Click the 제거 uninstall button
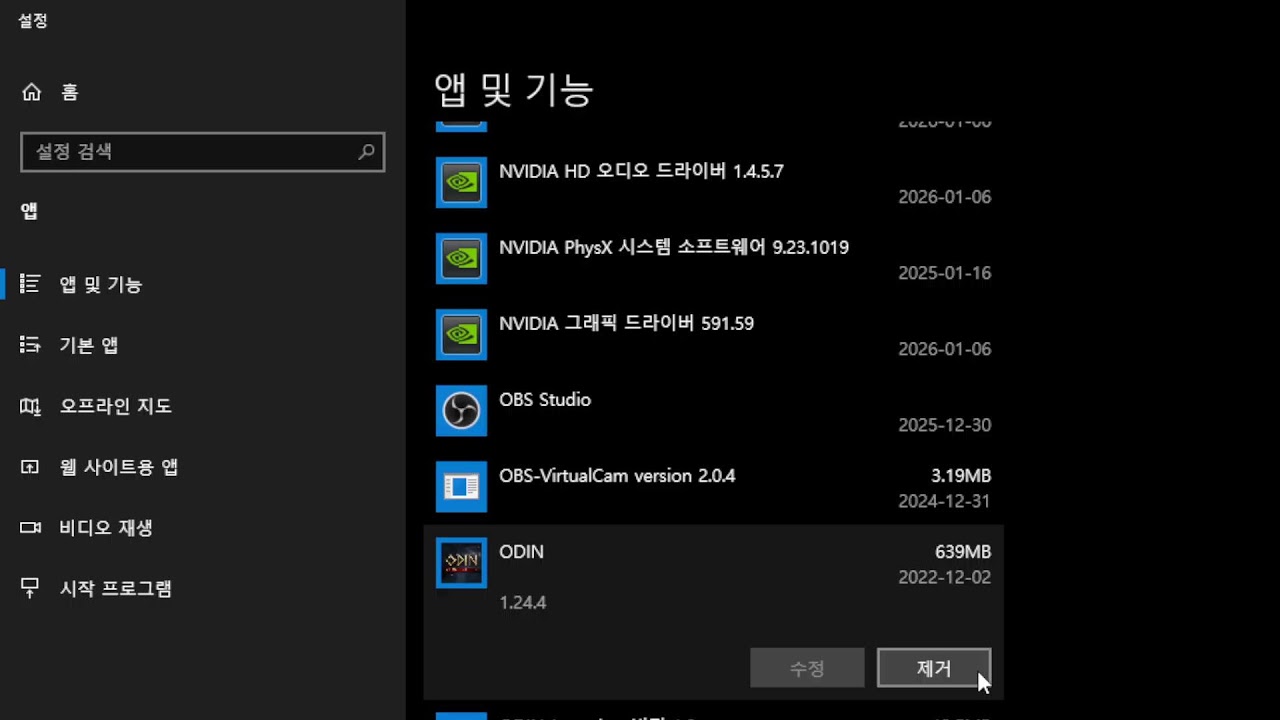This screenshot has height=720, width=1280. 934,668
